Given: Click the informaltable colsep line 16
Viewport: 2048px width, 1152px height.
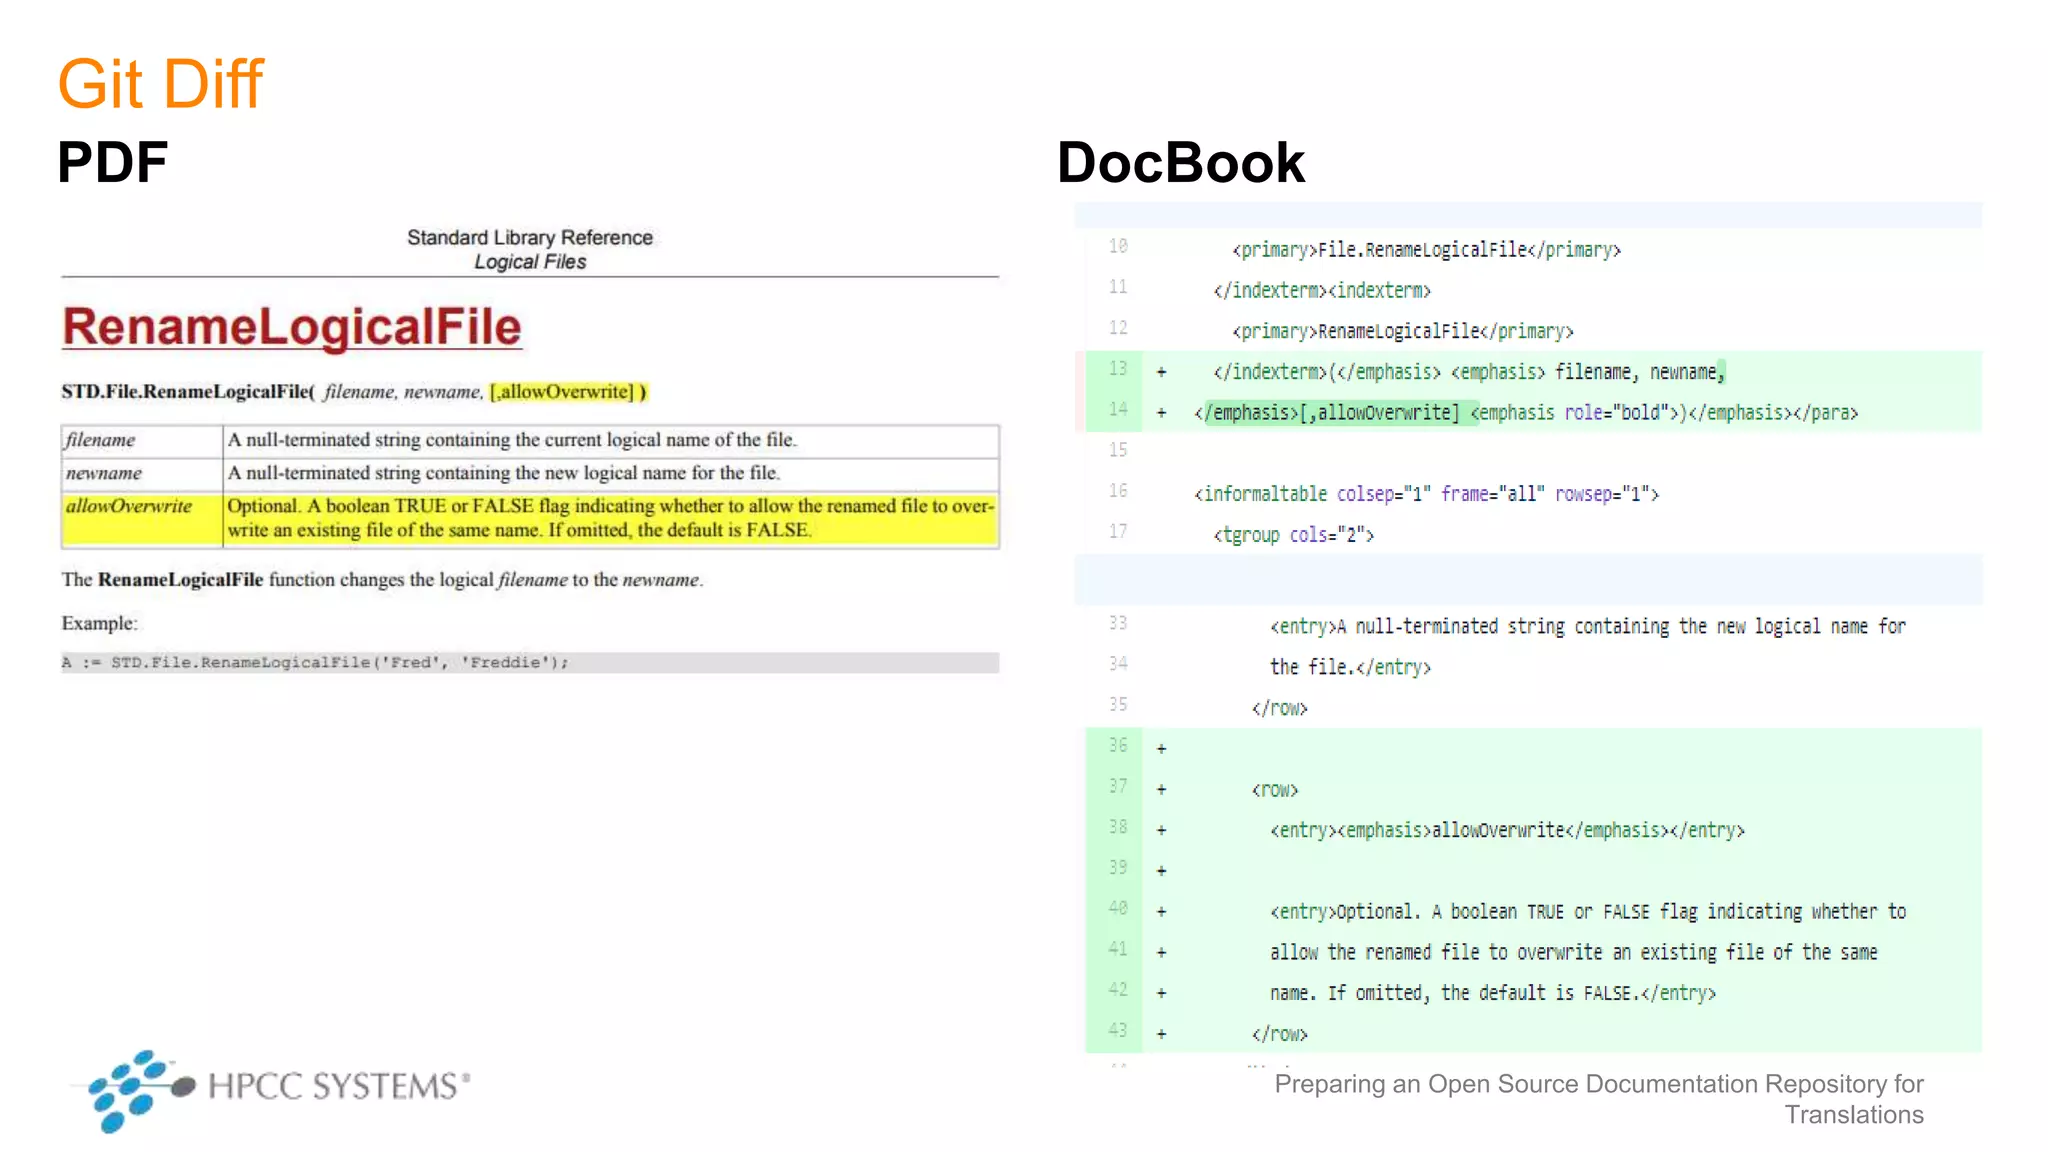Looking at the screenshot, I should click(1427, 494).
